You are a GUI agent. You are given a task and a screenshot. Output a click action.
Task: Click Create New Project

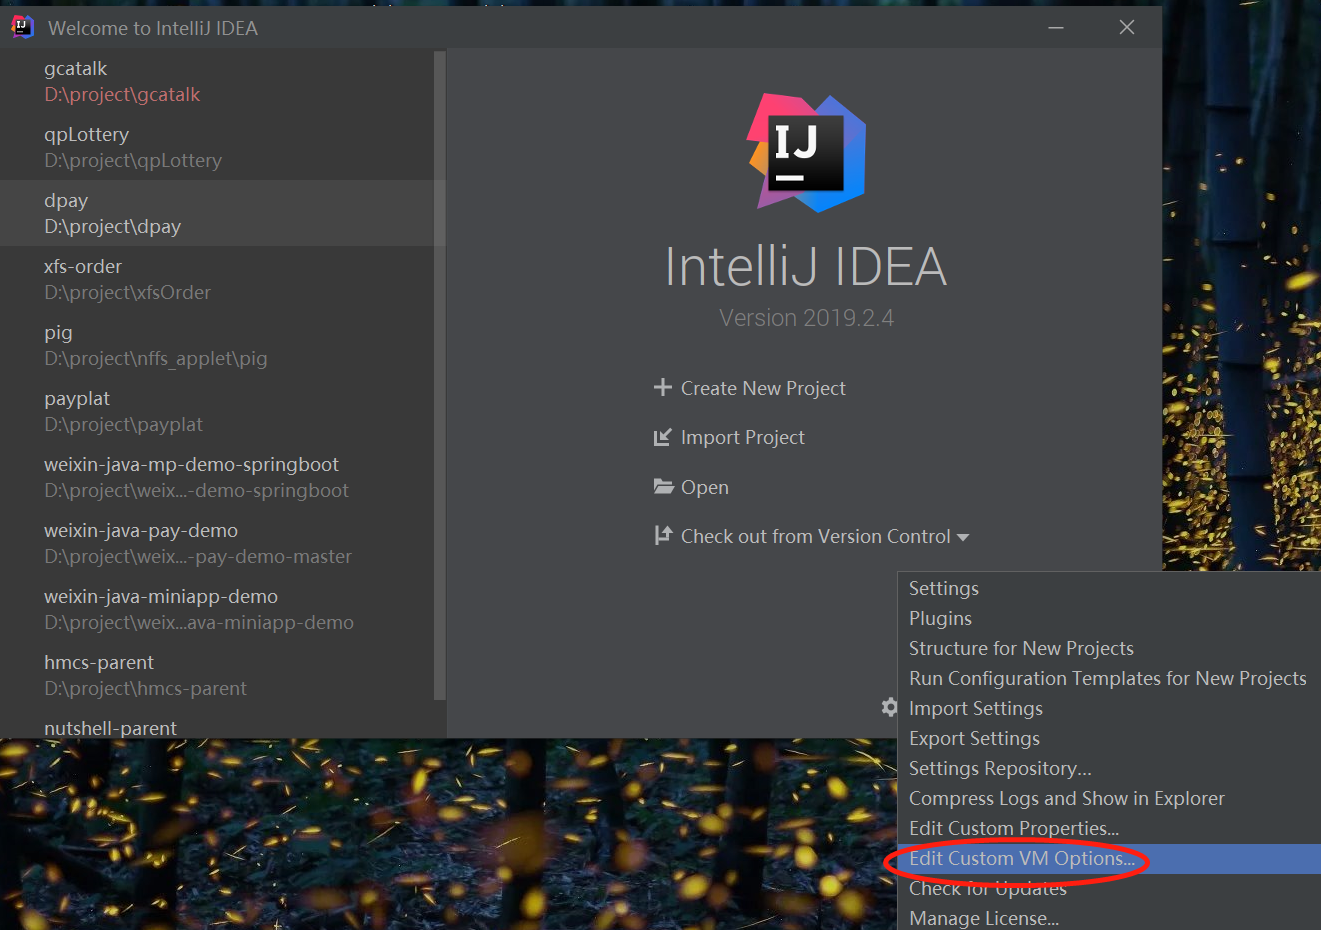[763, 388]
